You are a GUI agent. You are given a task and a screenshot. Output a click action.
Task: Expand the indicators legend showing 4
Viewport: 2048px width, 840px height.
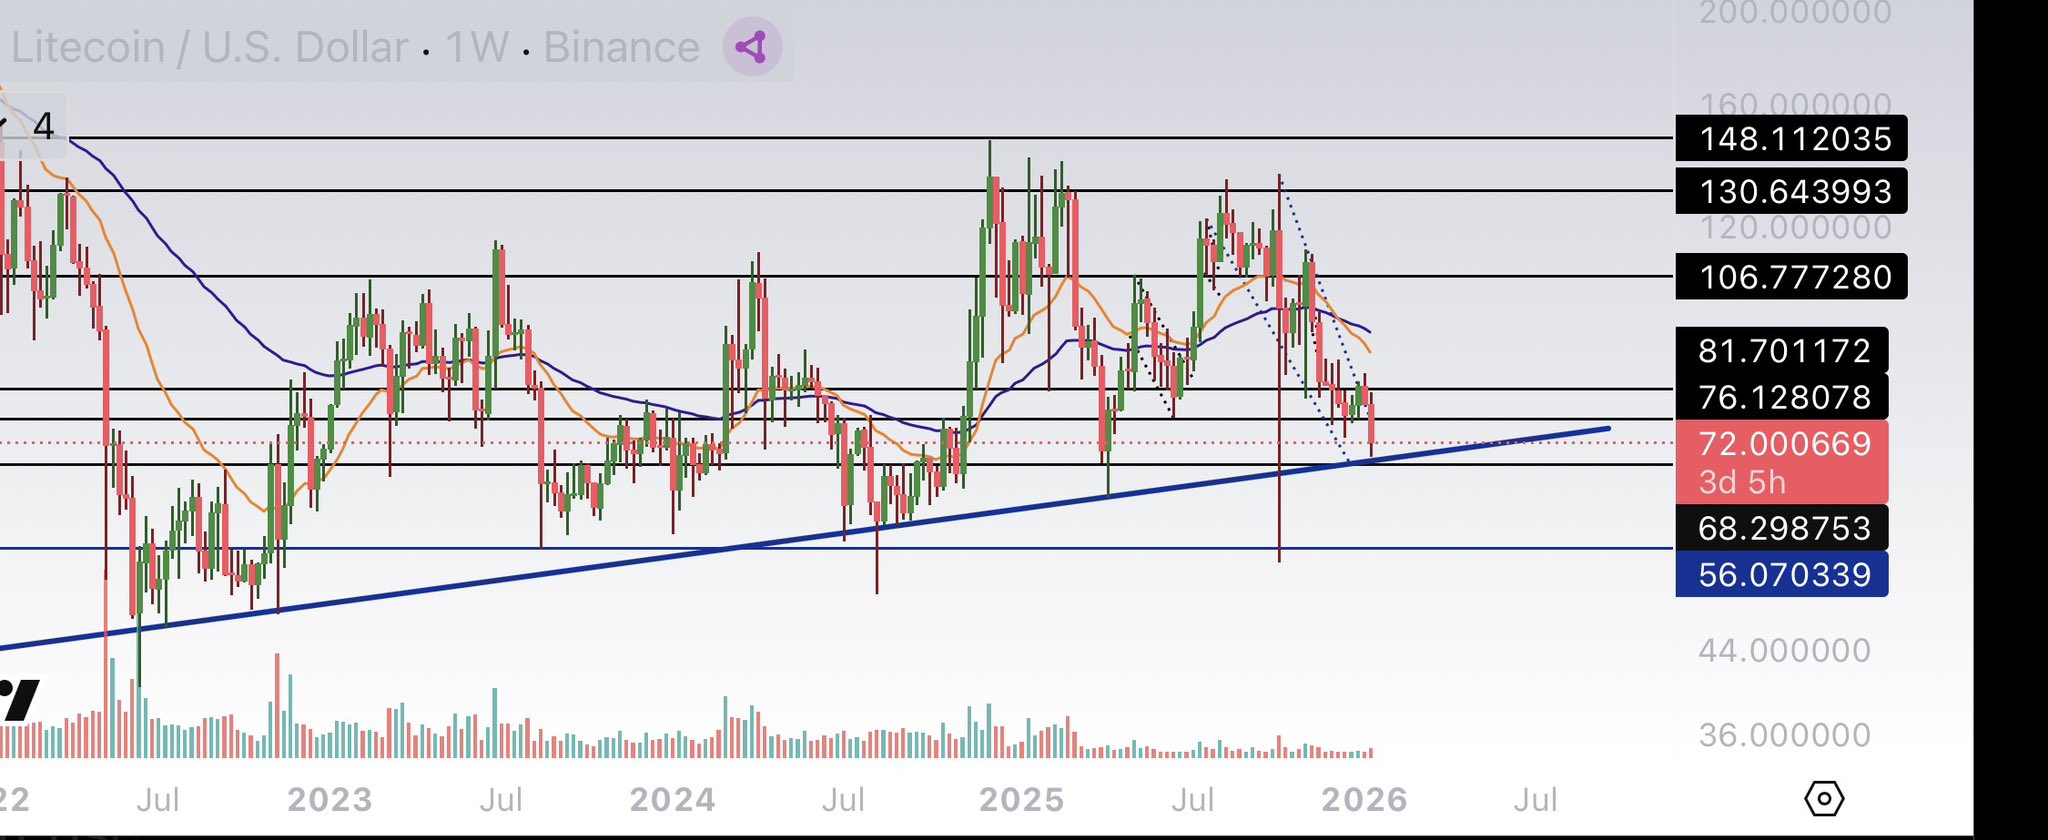tap(33, 127)
